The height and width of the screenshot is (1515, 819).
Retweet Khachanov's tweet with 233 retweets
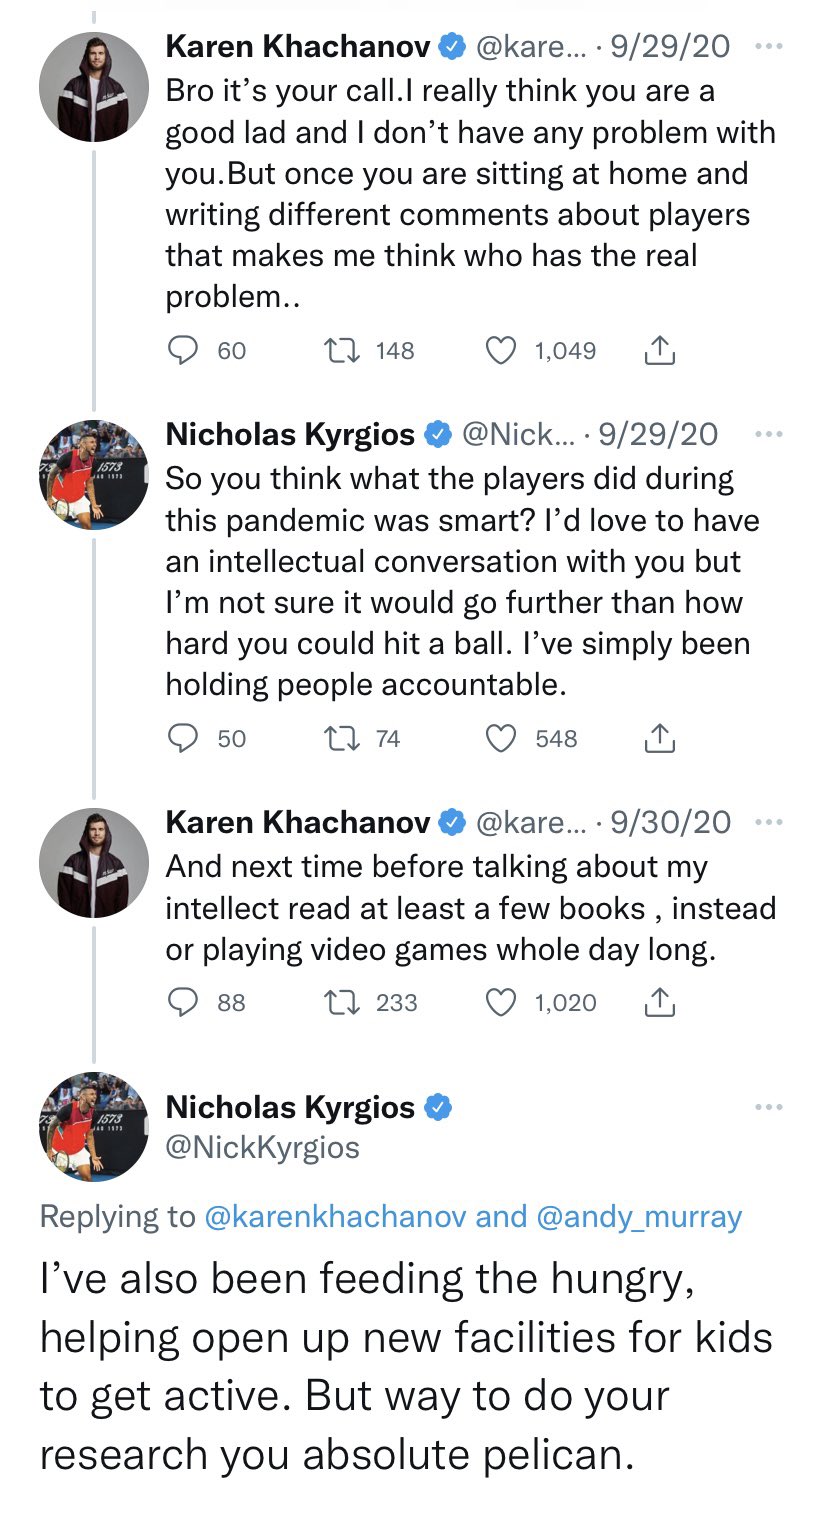(x=338, y=1002)
